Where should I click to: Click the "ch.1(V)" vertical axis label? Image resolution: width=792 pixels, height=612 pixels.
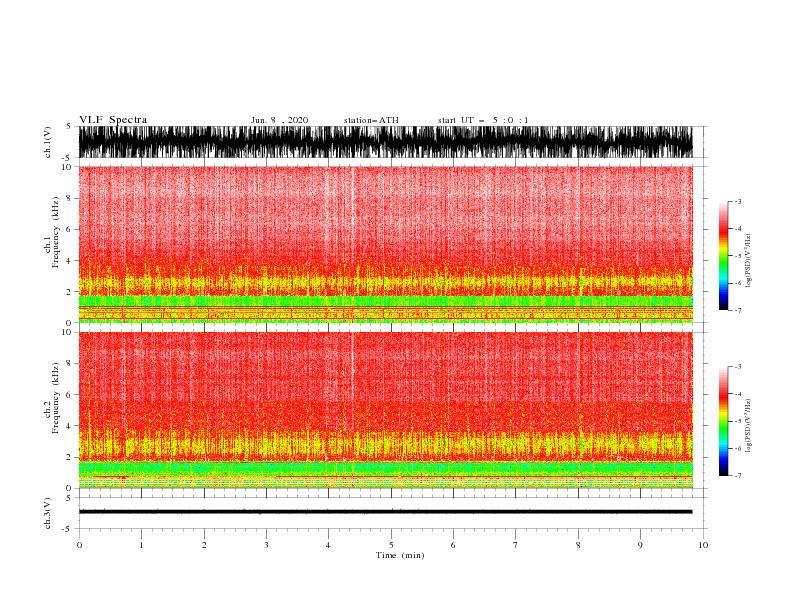click(48, 142)
